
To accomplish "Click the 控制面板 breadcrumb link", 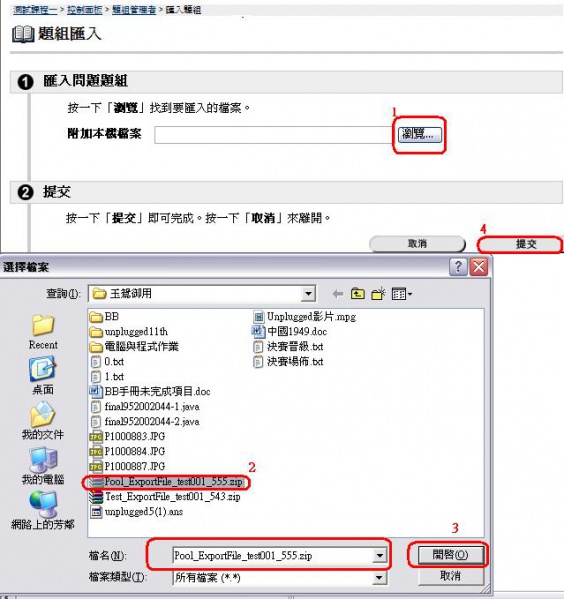I will [x=84, y=10].
